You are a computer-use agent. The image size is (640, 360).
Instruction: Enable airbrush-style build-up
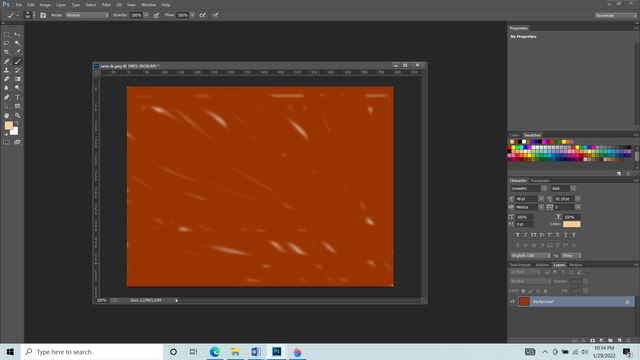[202, 15]
